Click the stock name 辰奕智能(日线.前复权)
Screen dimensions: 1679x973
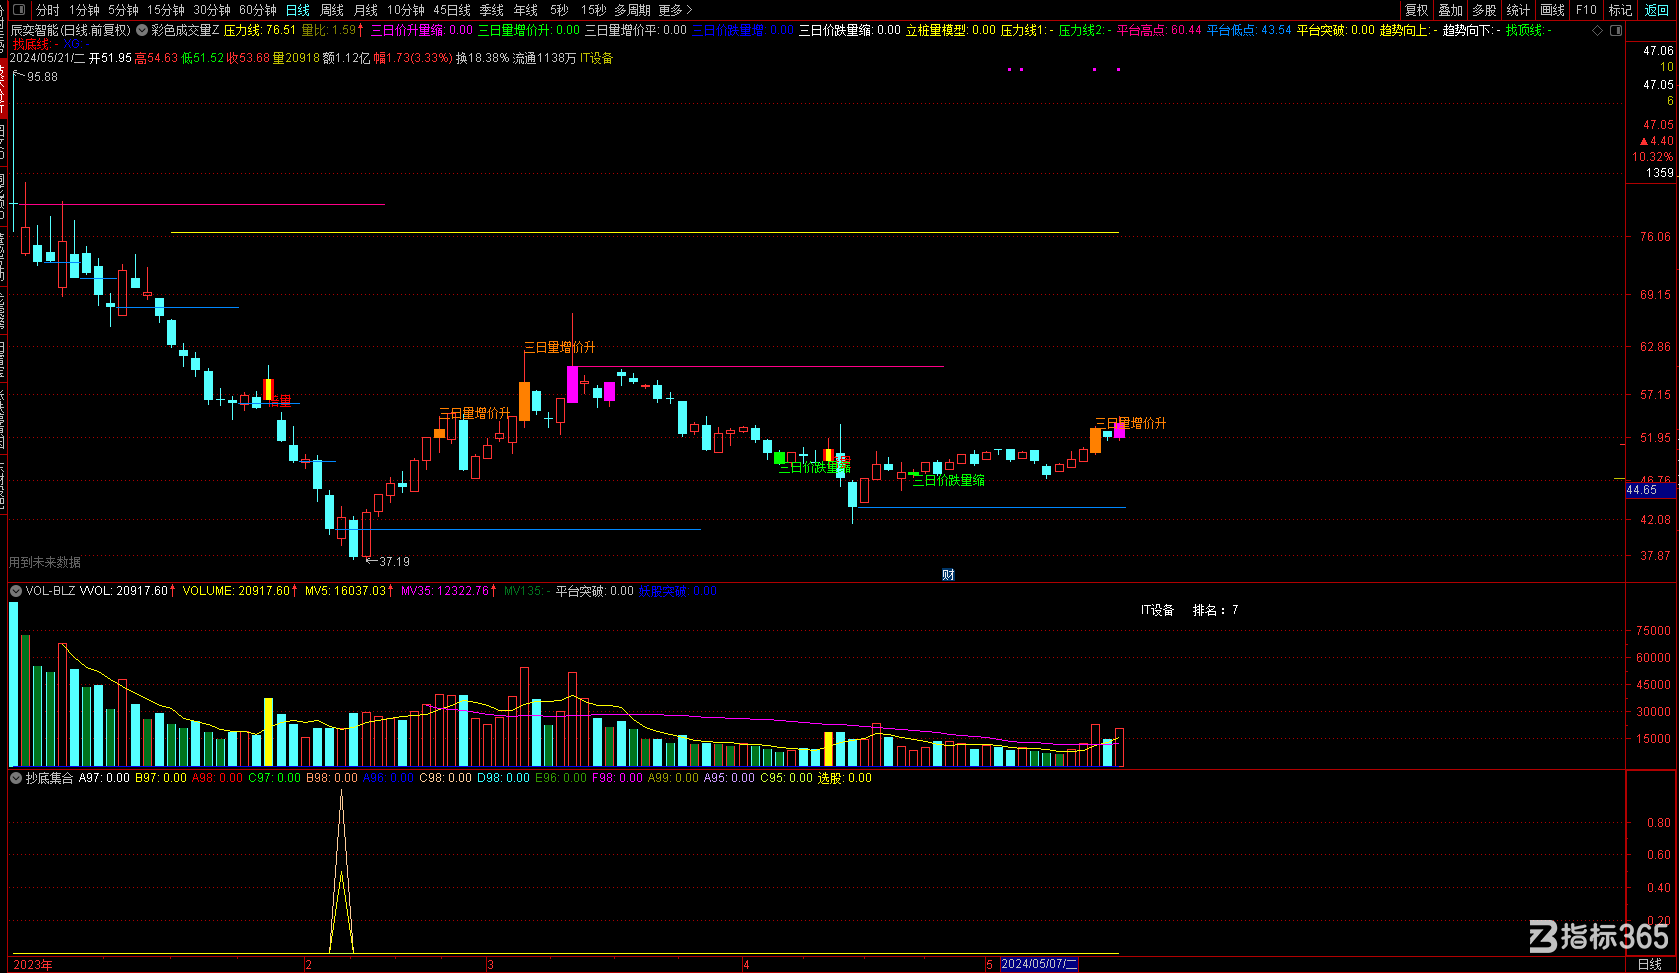(x=71, y=30)
